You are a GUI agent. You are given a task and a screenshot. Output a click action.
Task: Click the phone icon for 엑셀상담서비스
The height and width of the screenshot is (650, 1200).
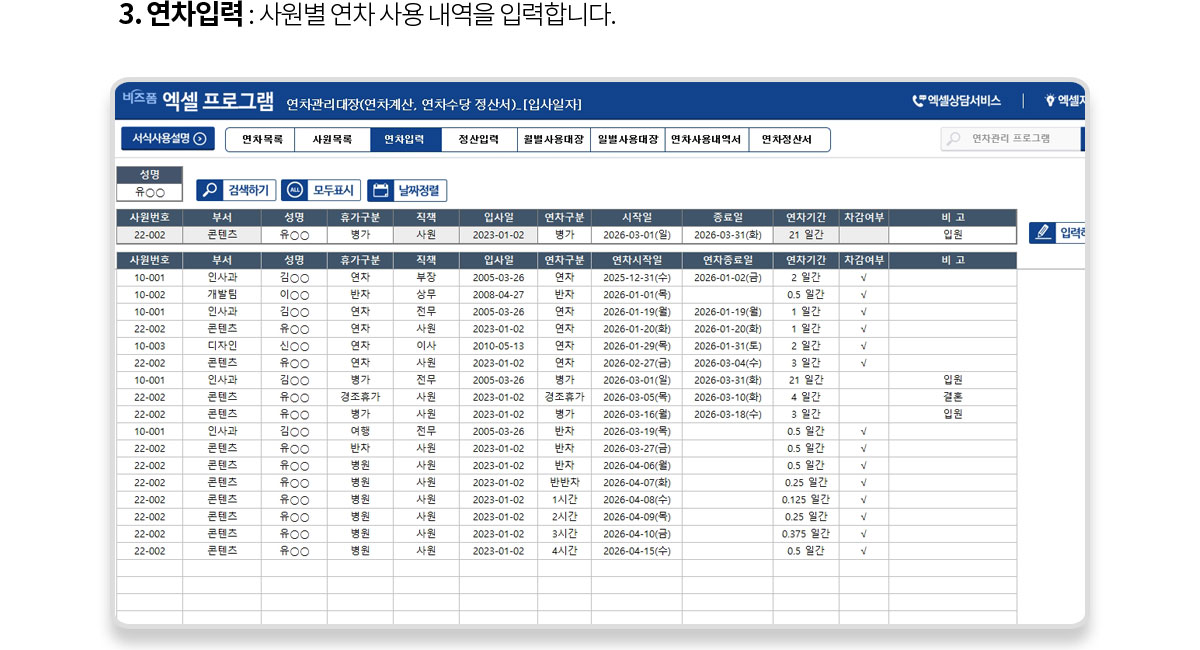(x=918, y=101)
